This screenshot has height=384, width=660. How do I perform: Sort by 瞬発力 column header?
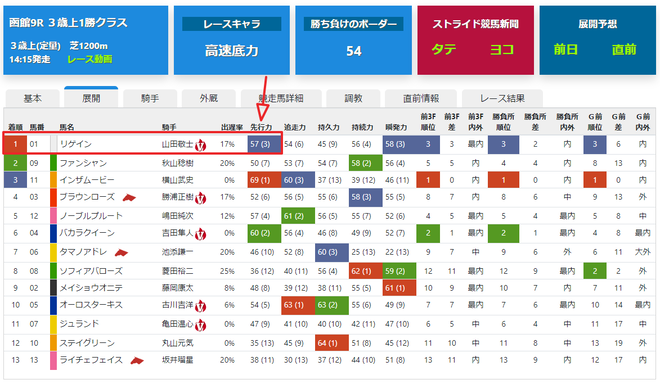click(x=396, y=127)
